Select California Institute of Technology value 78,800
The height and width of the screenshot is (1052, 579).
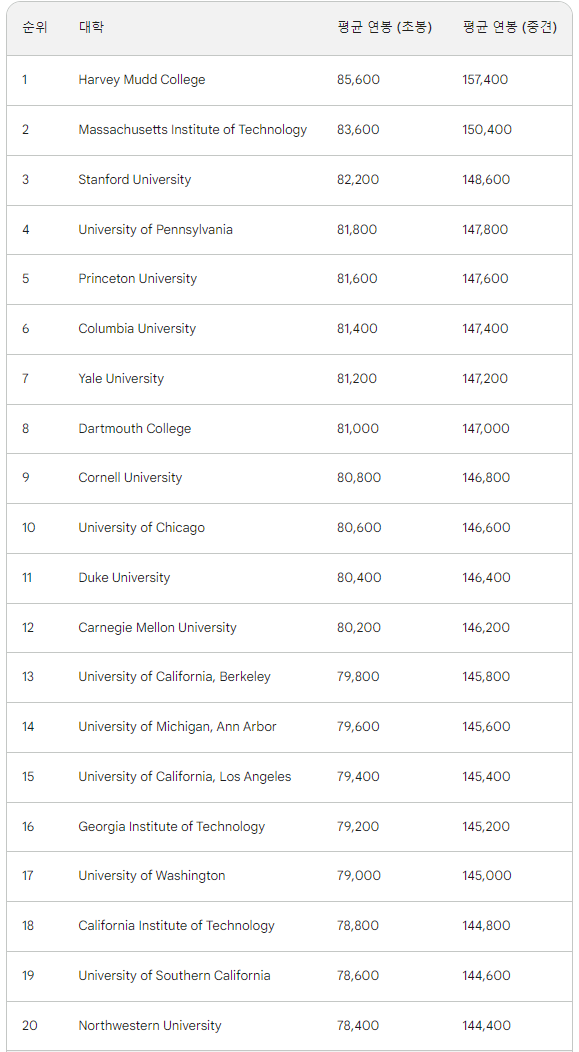click(358, 926)
